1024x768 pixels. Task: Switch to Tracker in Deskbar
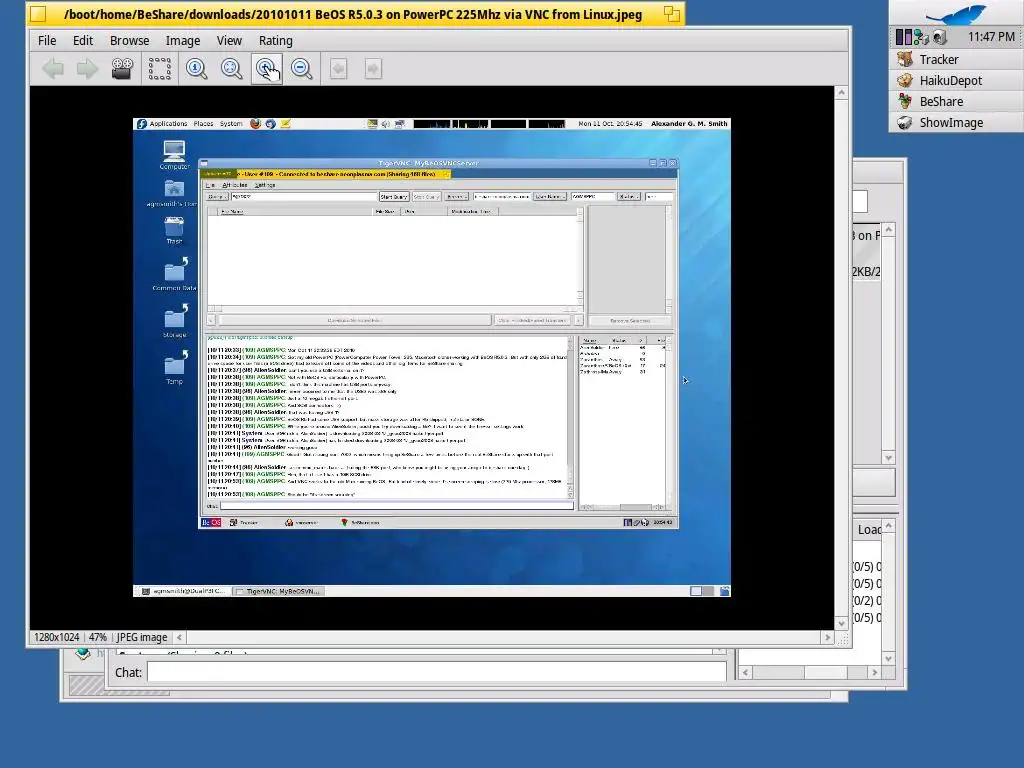pos(956,59)
